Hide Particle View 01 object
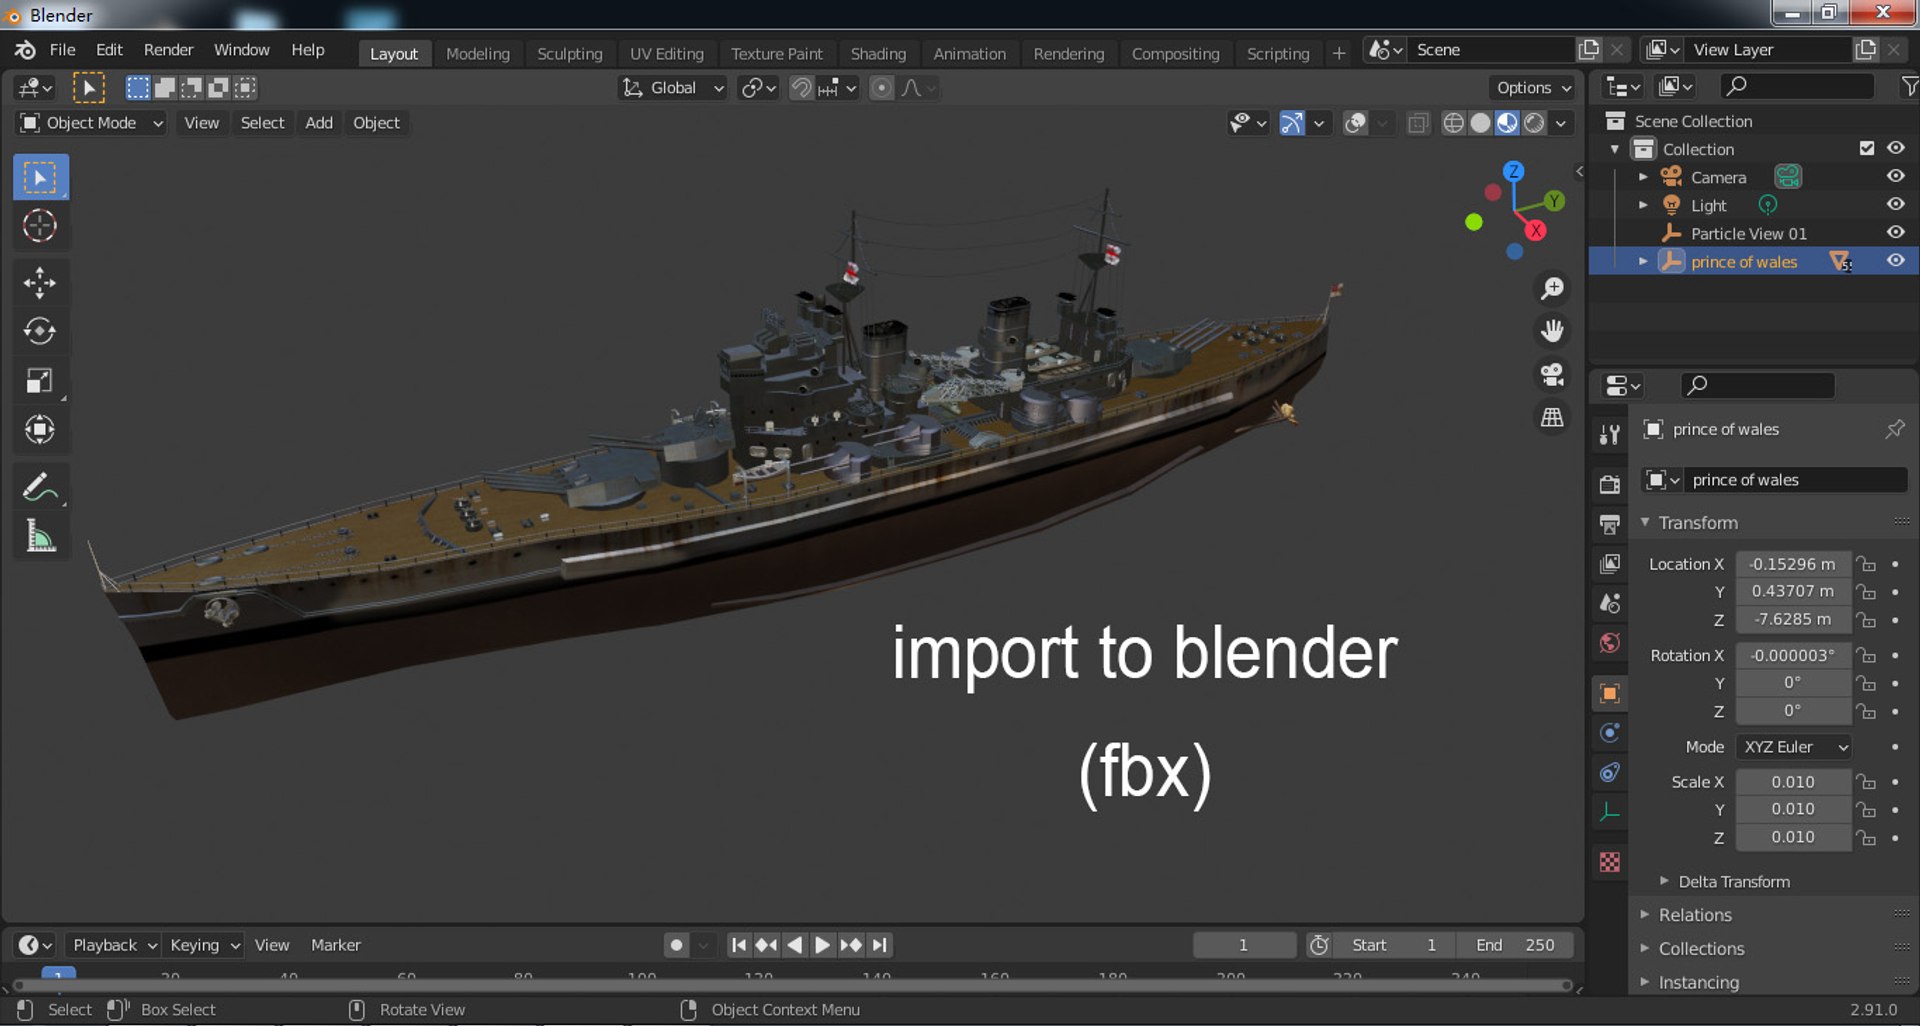Image resolution: width=1920 pixels, height=1026 pixels. coord(1895,232)
